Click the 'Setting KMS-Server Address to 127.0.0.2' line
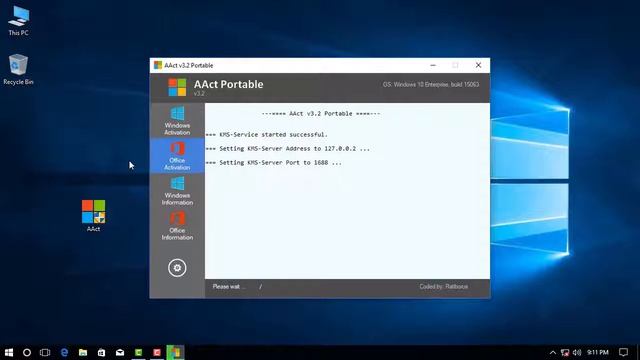This screenshot has height=360, width=640. click(287, 149)
